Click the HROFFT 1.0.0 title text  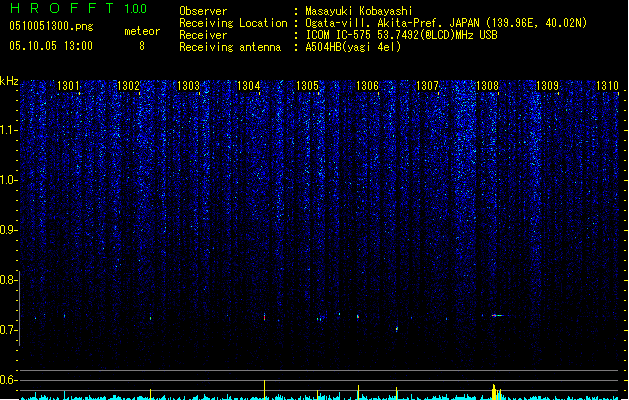[78, 8]
